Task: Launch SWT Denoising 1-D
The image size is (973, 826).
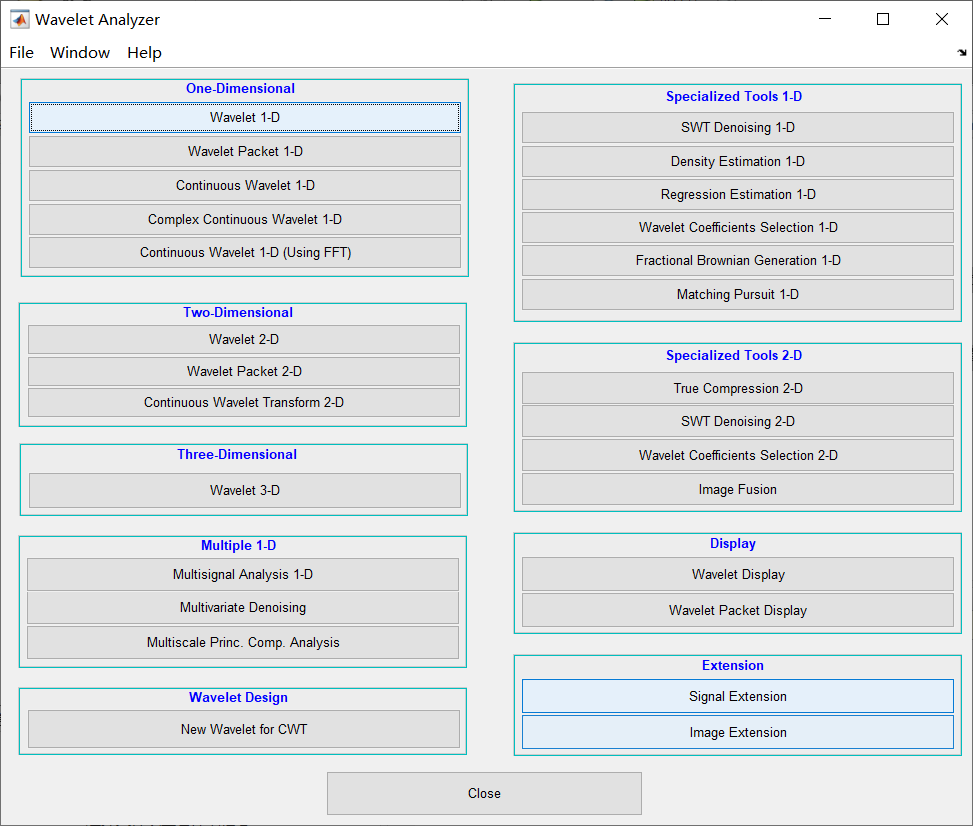Action: click(x=737, y=127)
